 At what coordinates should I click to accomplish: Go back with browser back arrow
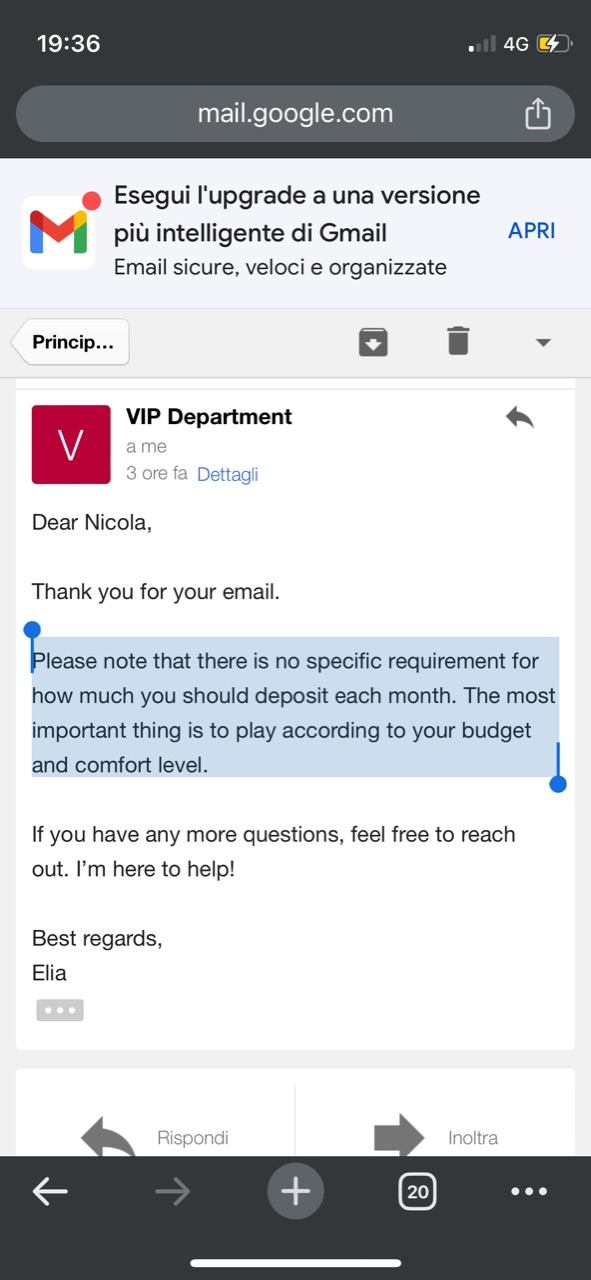[x=50, y=1191]
